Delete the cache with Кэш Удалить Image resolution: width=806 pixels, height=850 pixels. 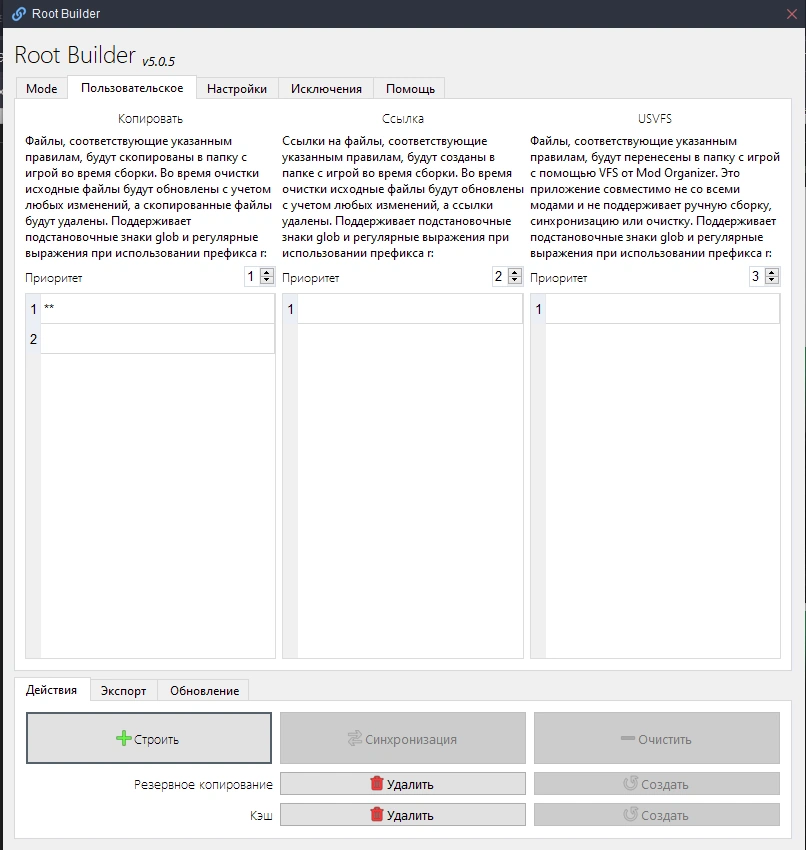403,815
